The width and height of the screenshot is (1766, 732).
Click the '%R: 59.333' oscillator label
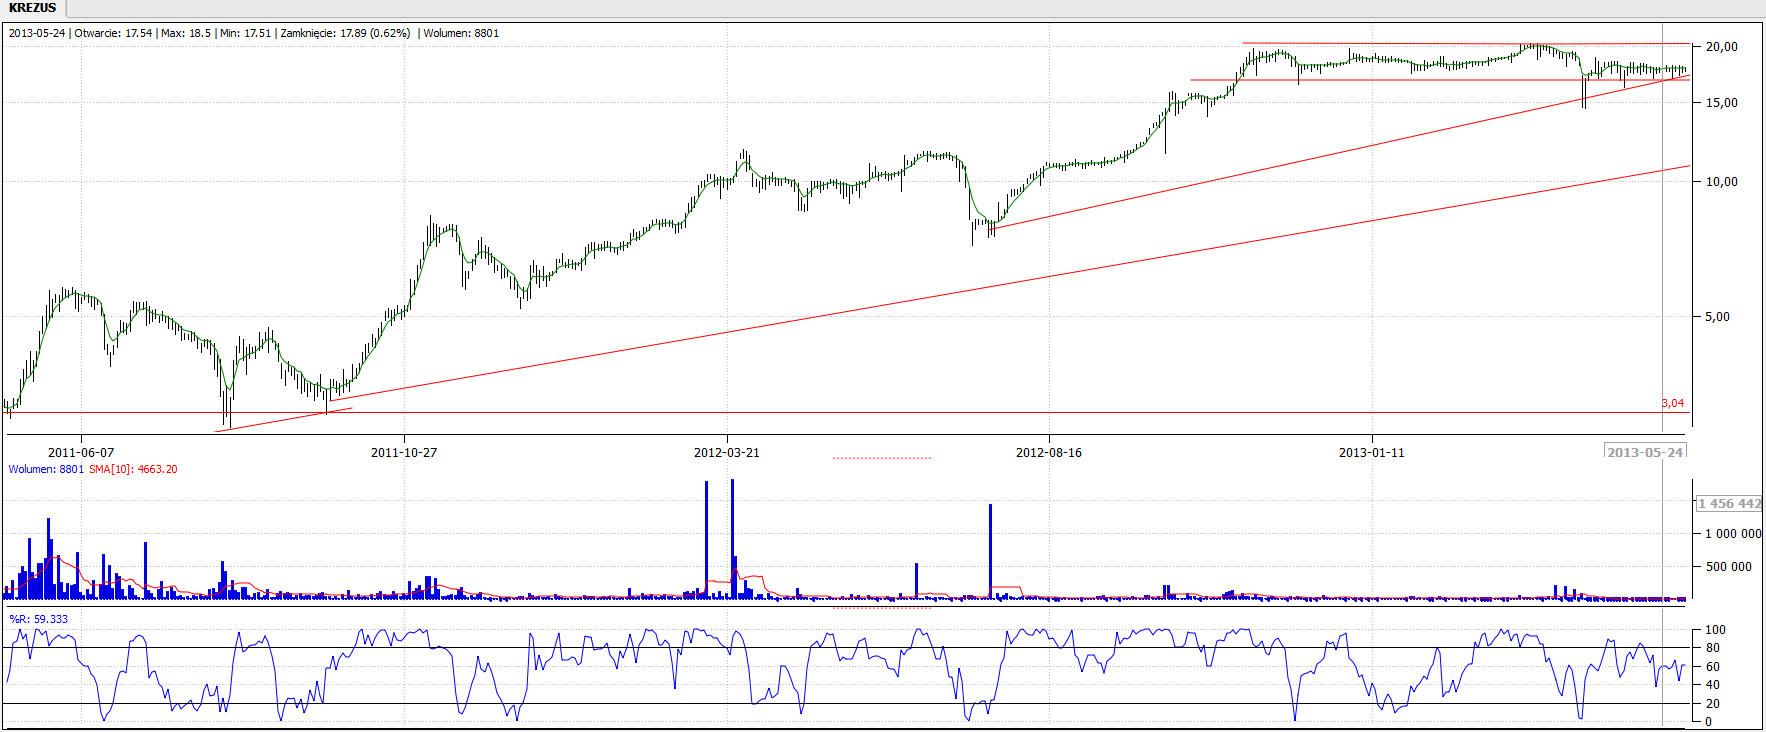tap(39, 619)
